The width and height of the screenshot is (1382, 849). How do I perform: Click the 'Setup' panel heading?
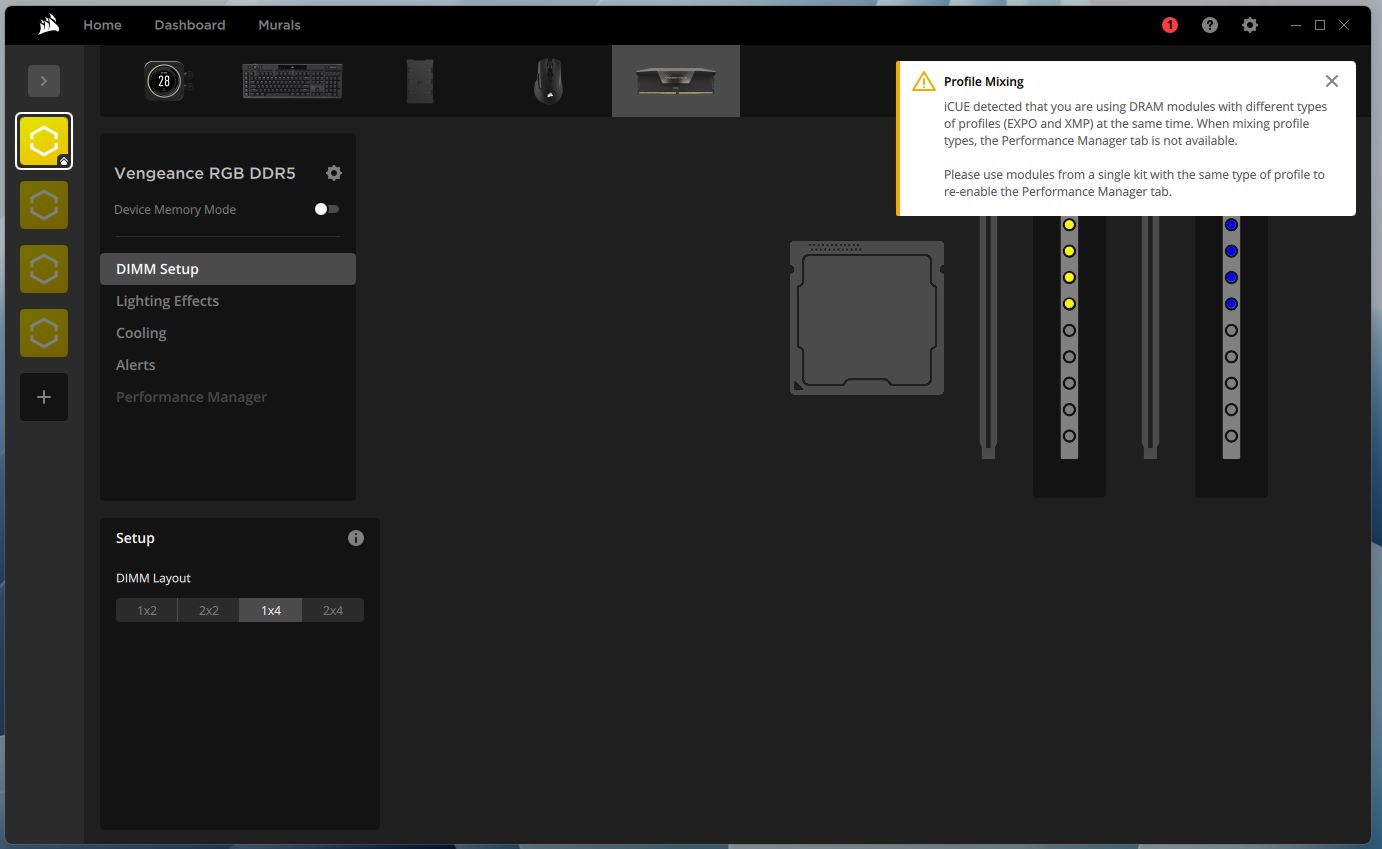coord(135,538)
